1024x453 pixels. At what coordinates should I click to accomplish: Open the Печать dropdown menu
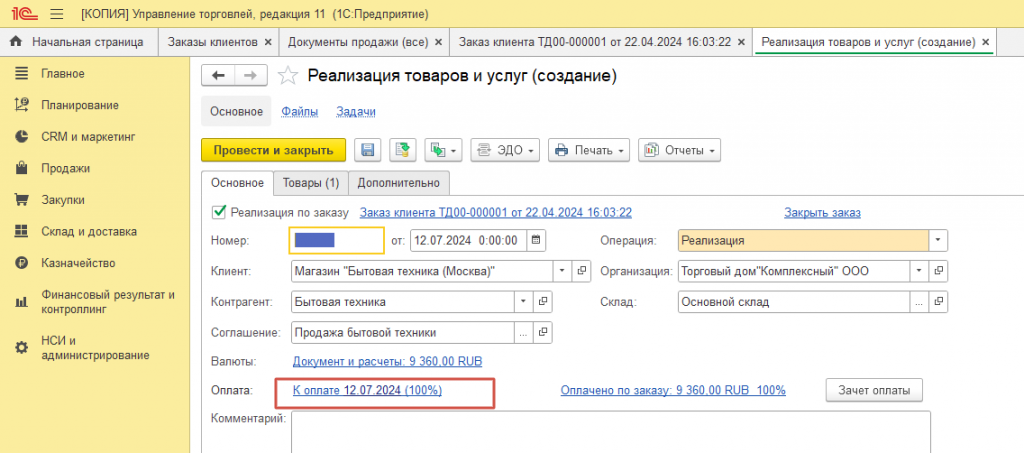point(589,150)
